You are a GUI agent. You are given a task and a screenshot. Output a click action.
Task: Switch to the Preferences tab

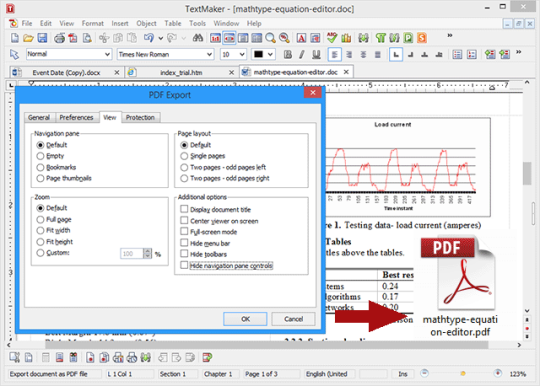tap(76, 117)
